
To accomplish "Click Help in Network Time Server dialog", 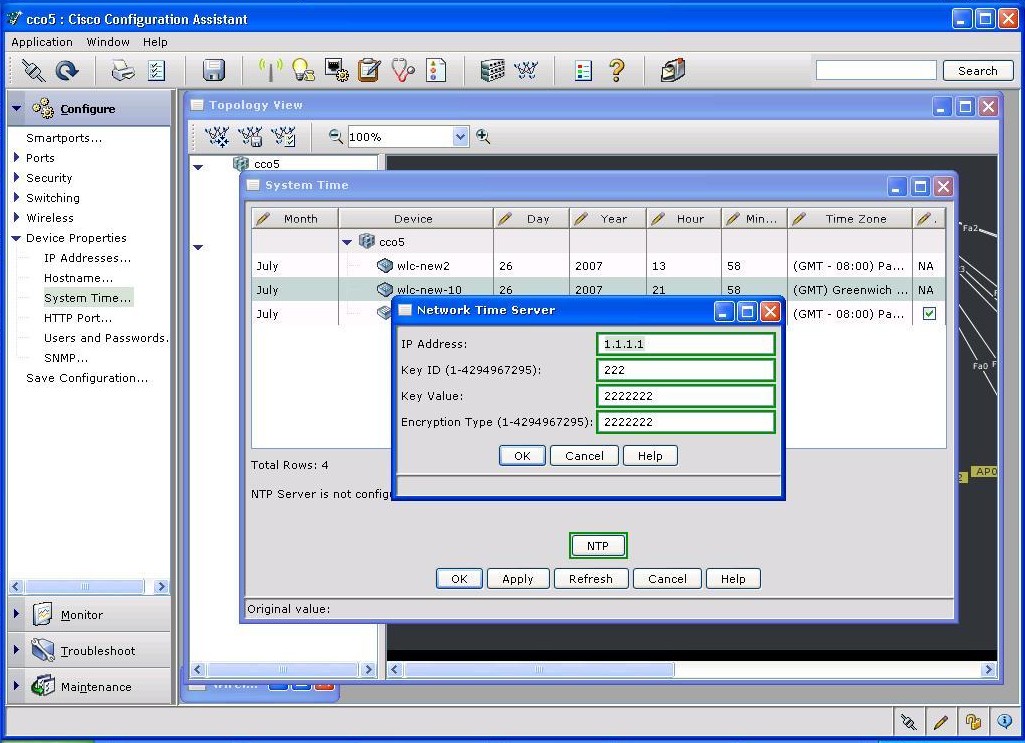I will point(650,455).
